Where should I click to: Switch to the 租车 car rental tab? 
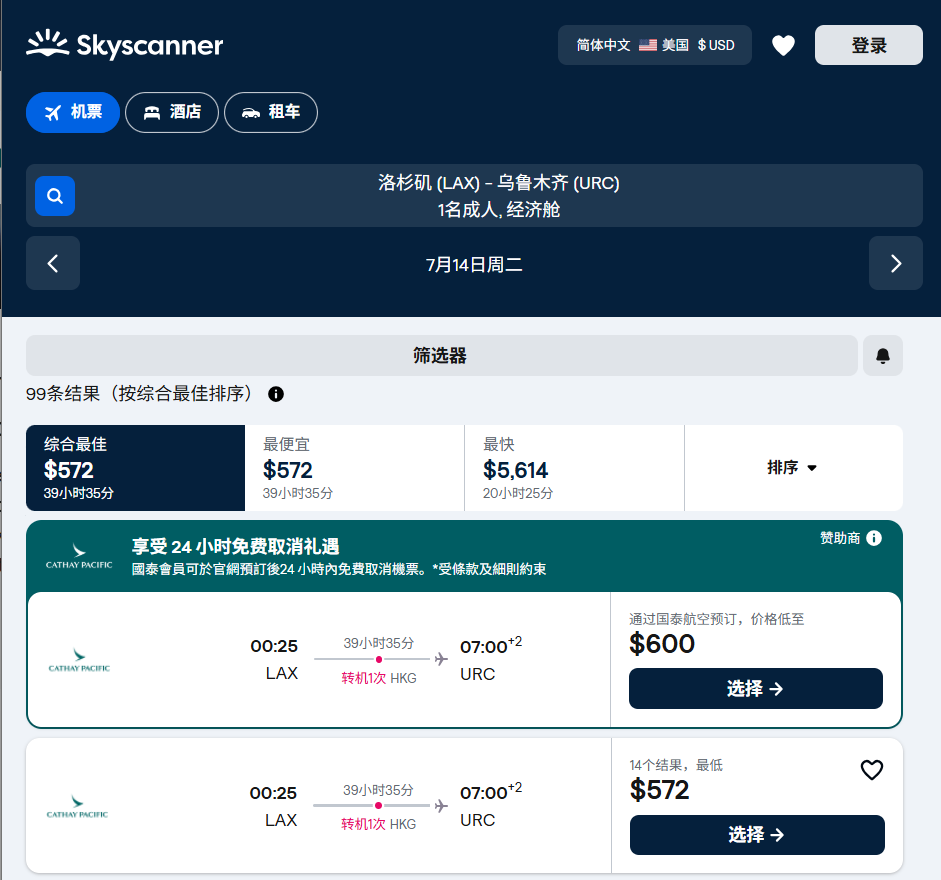[271, 112]
